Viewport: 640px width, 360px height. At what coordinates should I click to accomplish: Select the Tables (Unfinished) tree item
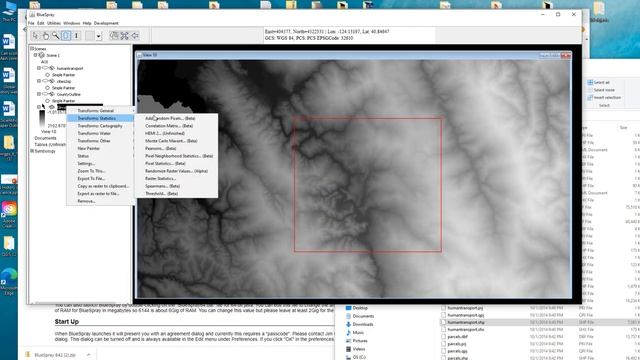click(50, 144)
